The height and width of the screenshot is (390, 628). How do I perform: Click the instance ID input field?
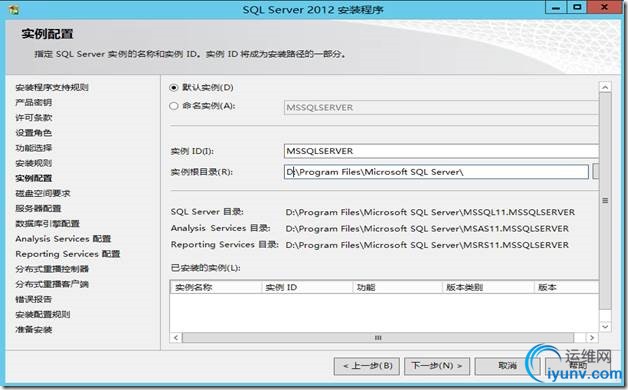[x=441, y=151]
